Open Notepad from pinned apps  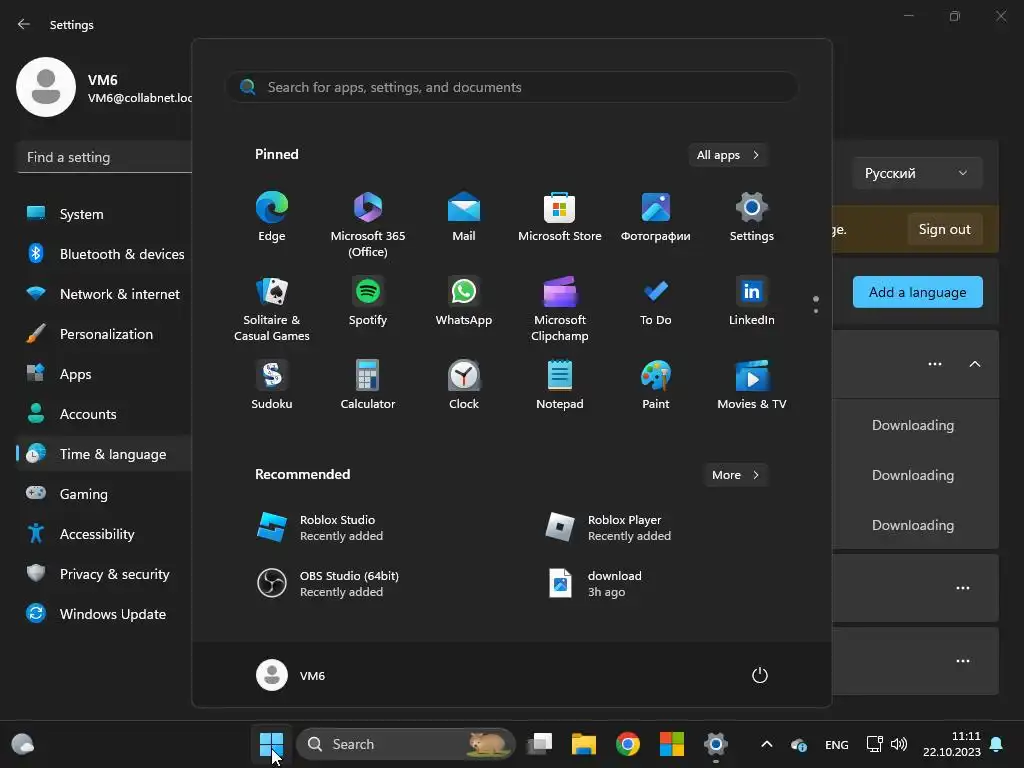click(560, 385)
